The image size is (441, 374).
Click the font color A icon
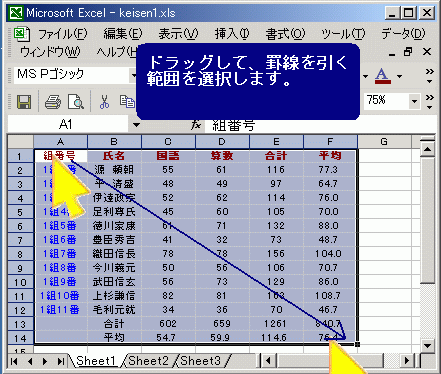[382, 76]
